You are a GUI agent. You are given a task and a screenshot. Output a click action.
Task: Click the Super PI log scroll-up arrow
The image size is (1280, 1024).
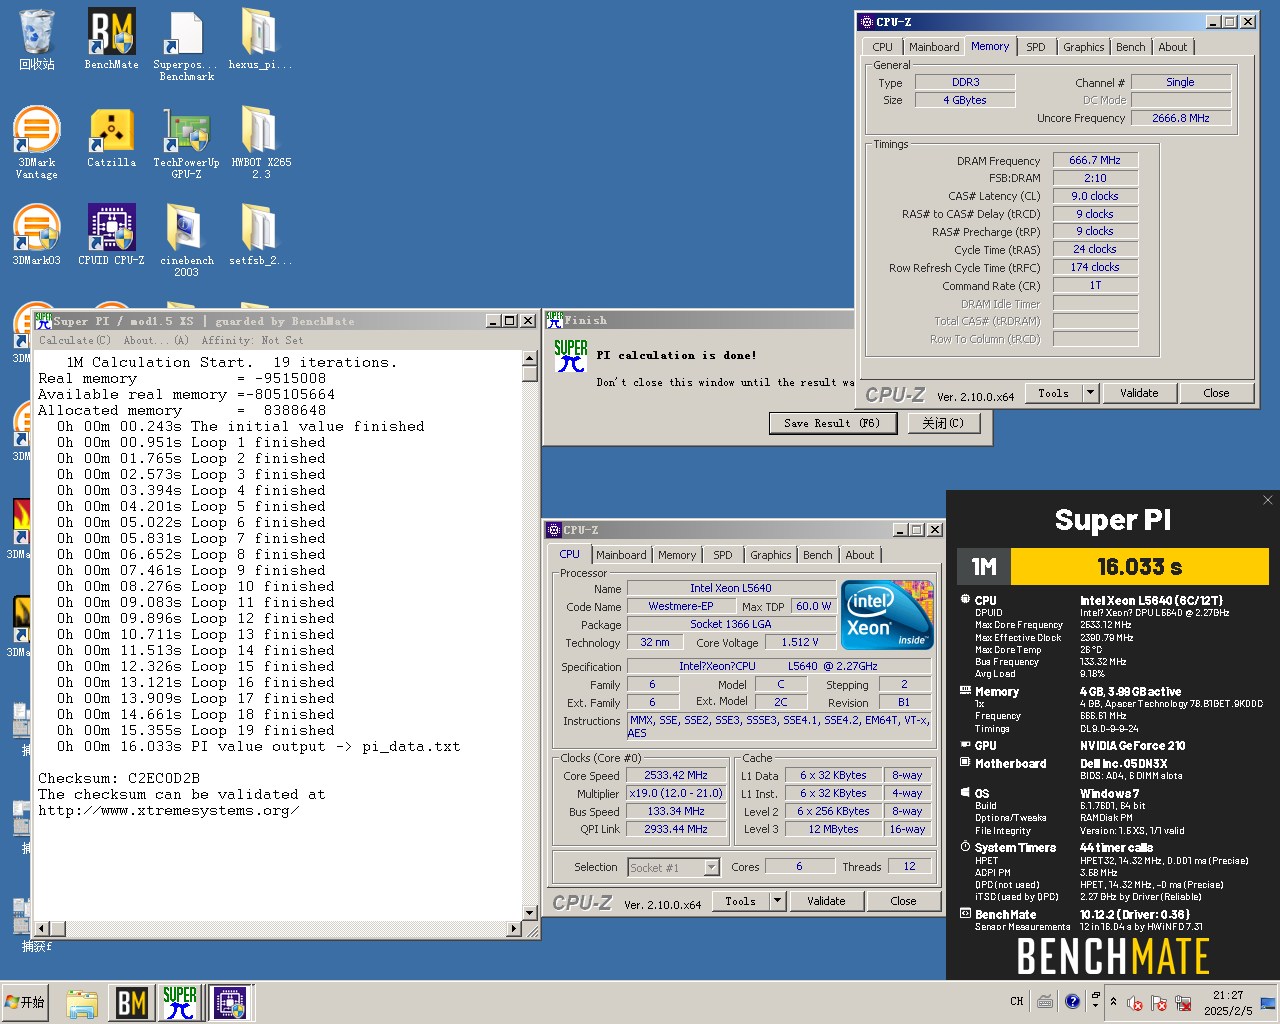click(x=530, y=357)
